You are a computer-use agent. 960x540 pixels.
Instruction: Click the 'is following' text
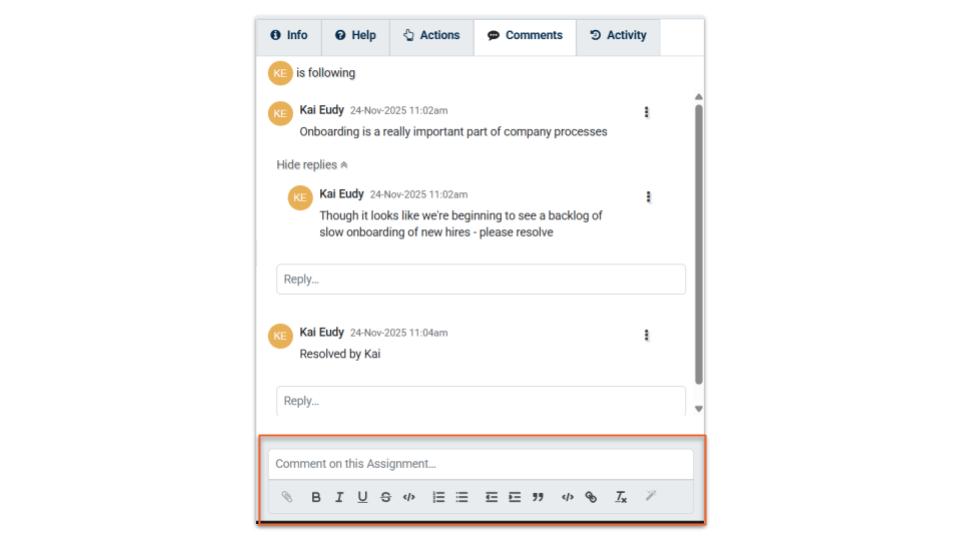326,73
